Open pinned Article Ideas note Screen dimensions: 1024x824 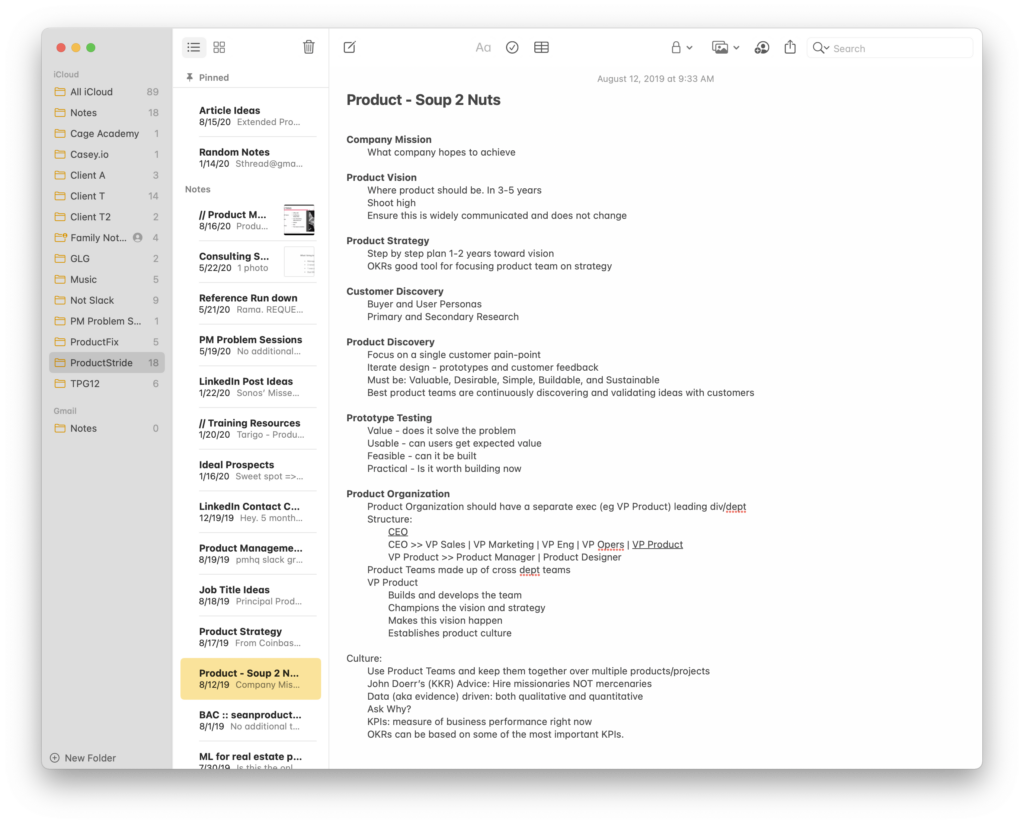(x=251, y=116)
